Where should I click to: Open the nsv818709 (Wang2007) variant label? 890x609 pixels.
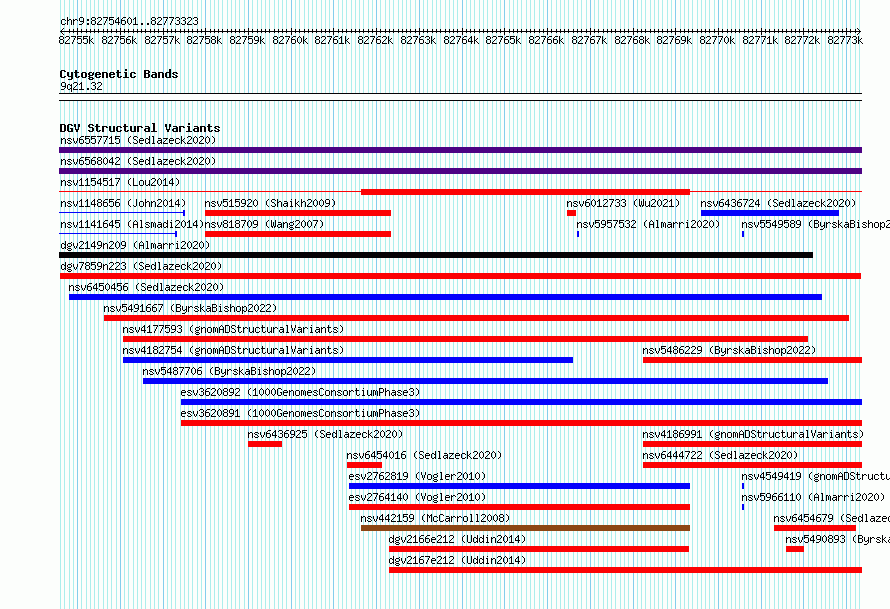(265, 224)
